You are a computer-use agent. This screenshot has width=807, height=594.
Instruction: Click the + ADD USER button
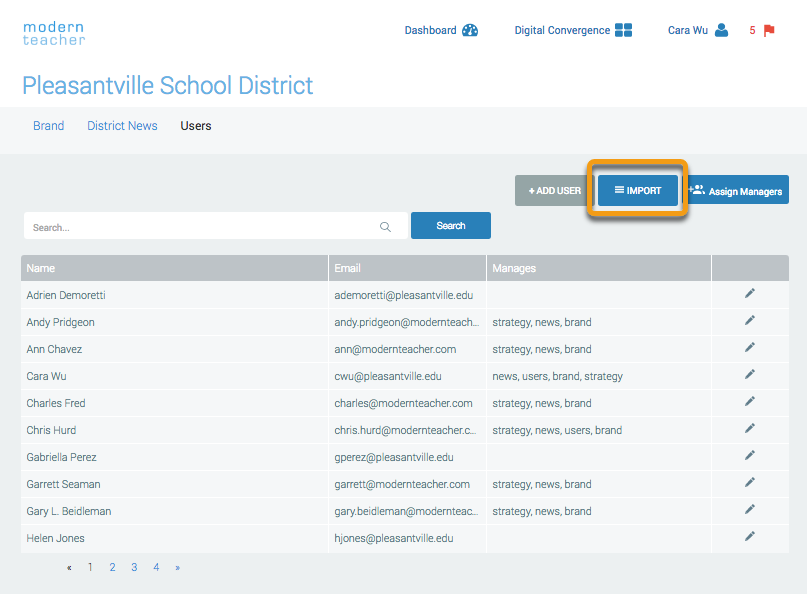point(554,190)
